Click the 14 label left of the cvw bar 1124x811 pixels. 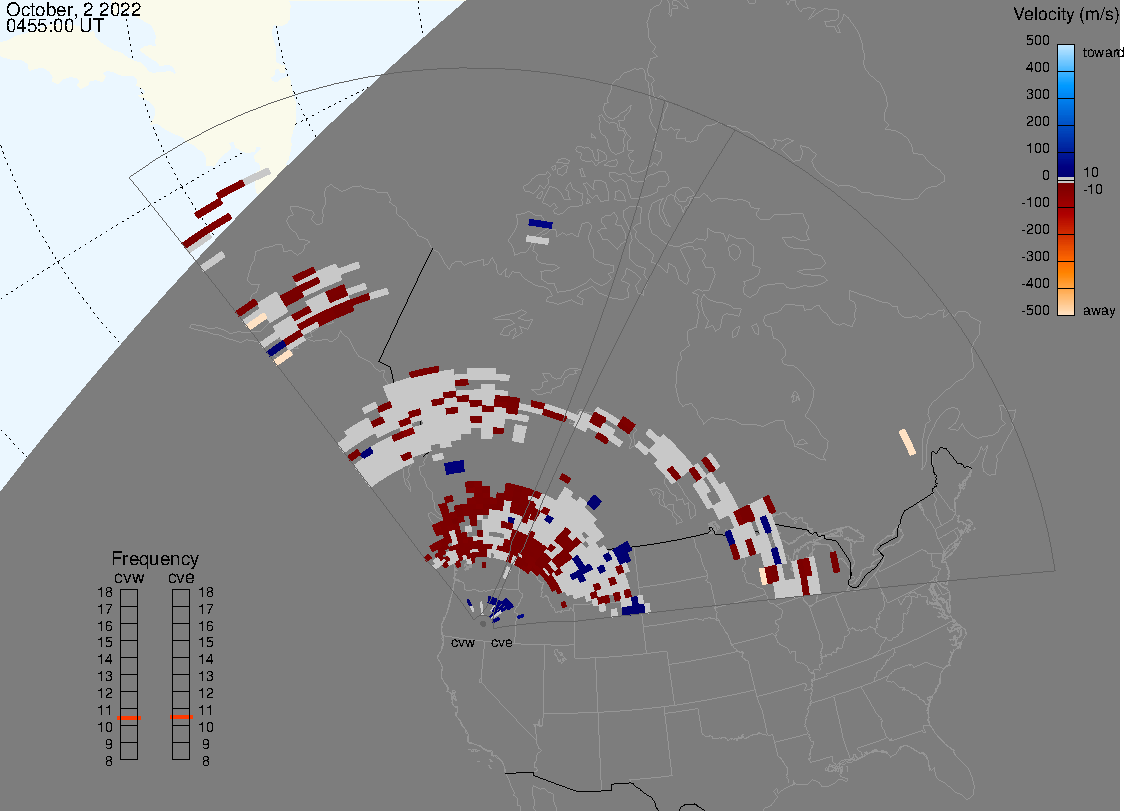tap(105, 660)
